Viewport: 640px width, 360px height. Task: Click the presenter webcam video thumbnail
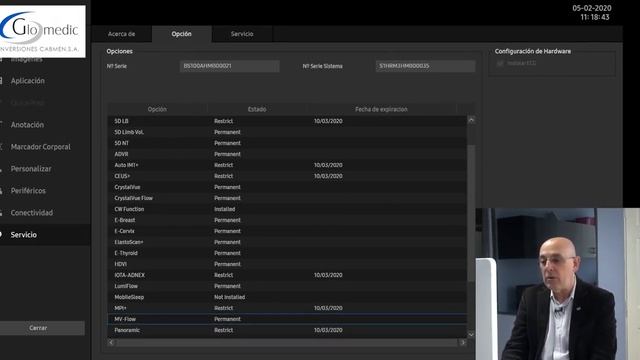558,284
